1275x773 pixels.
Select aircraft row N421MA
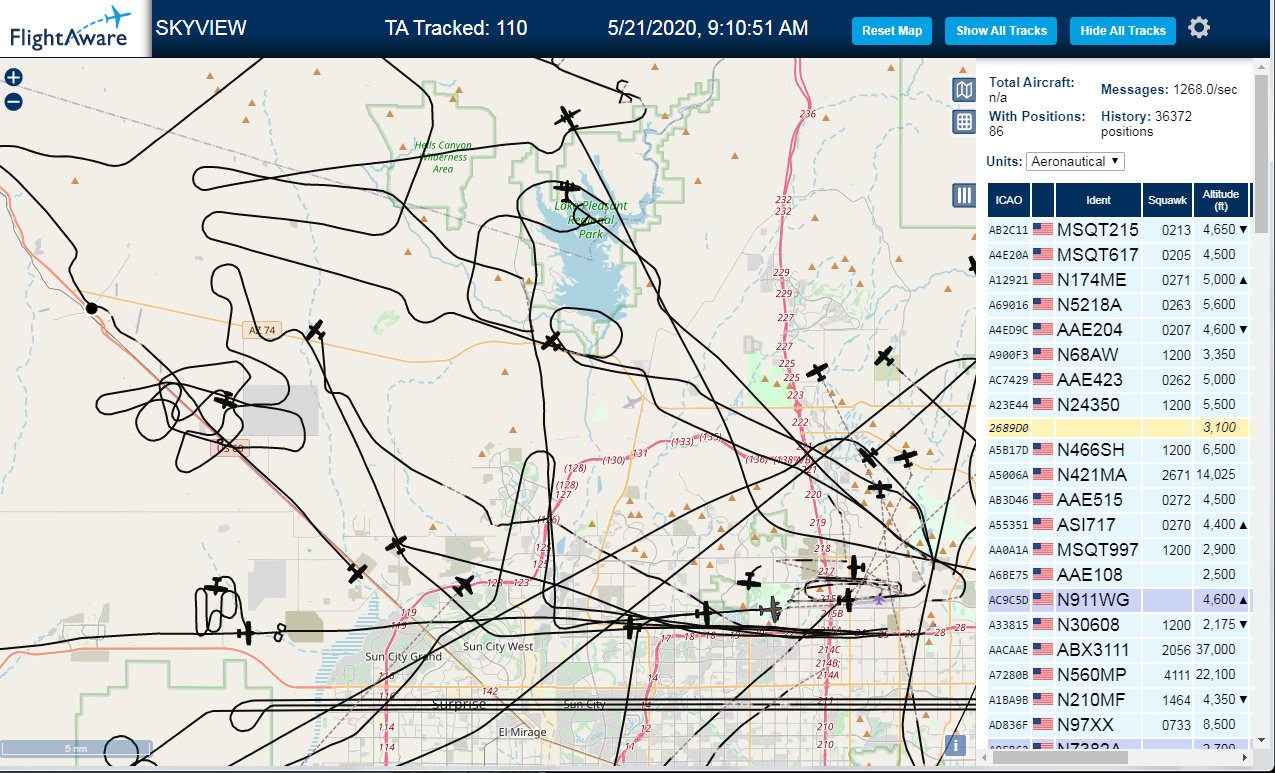1118,475
